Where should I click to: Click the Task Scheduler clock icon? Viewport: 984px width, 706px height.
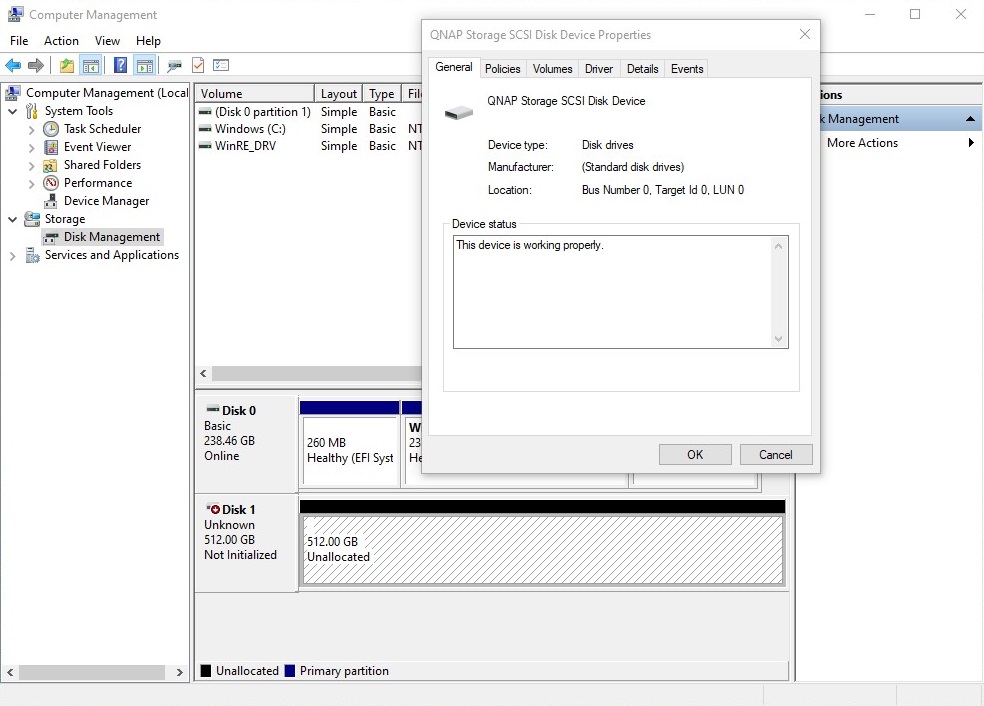(x=51, y=129)
